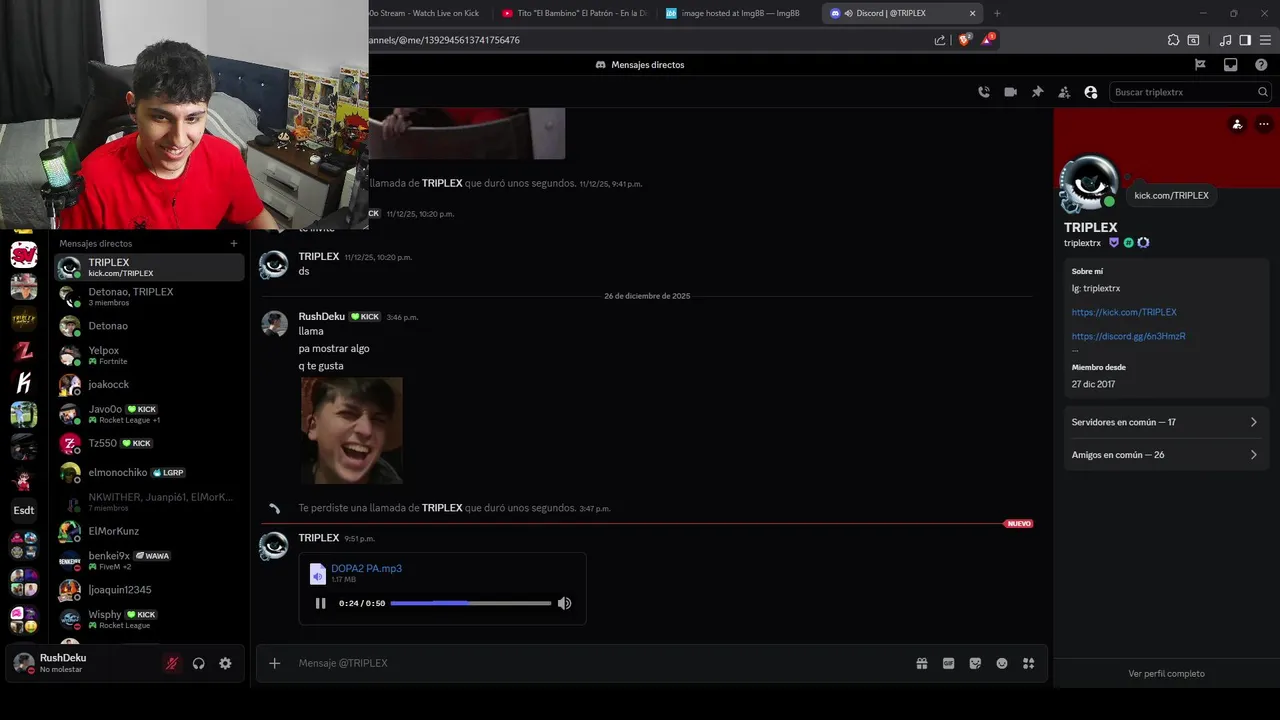
Task: Click 'Ver perfil completo'
Action: click(1166, 673)
